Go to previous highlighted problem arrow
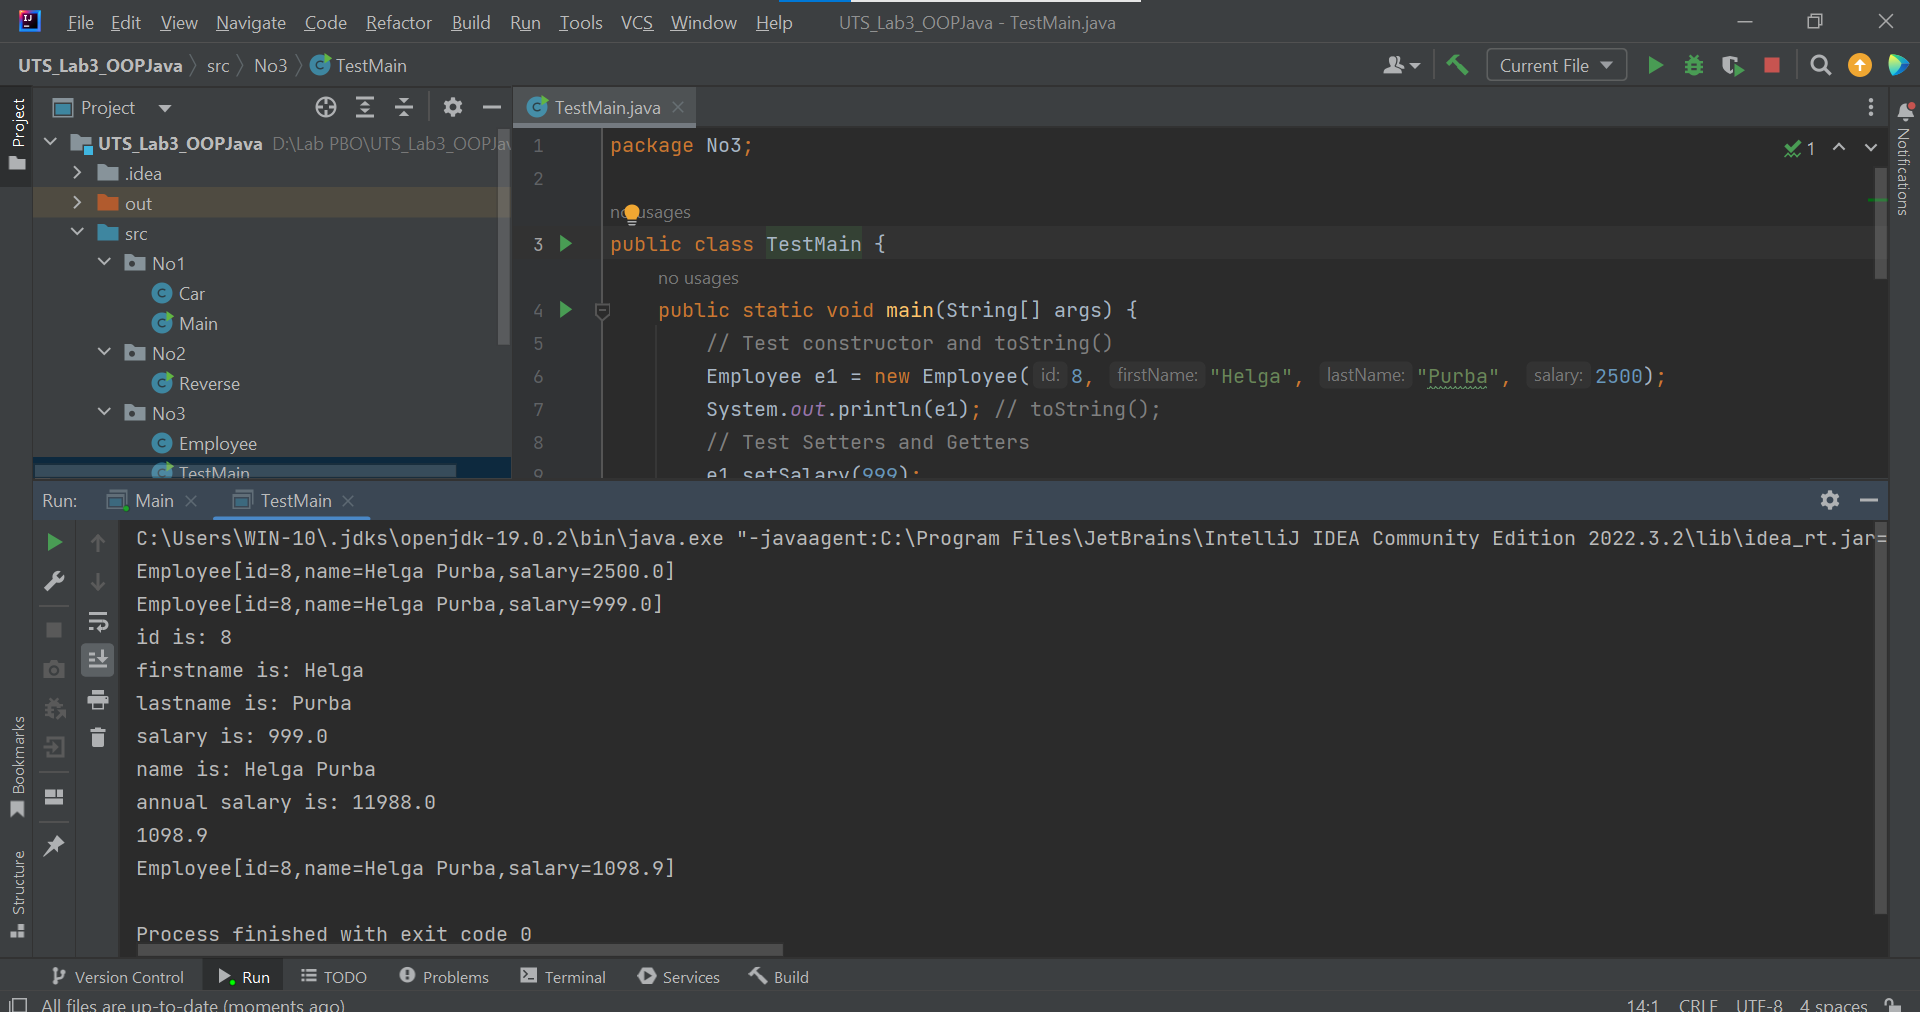1920x1012 pixels. pos(1839,147)
